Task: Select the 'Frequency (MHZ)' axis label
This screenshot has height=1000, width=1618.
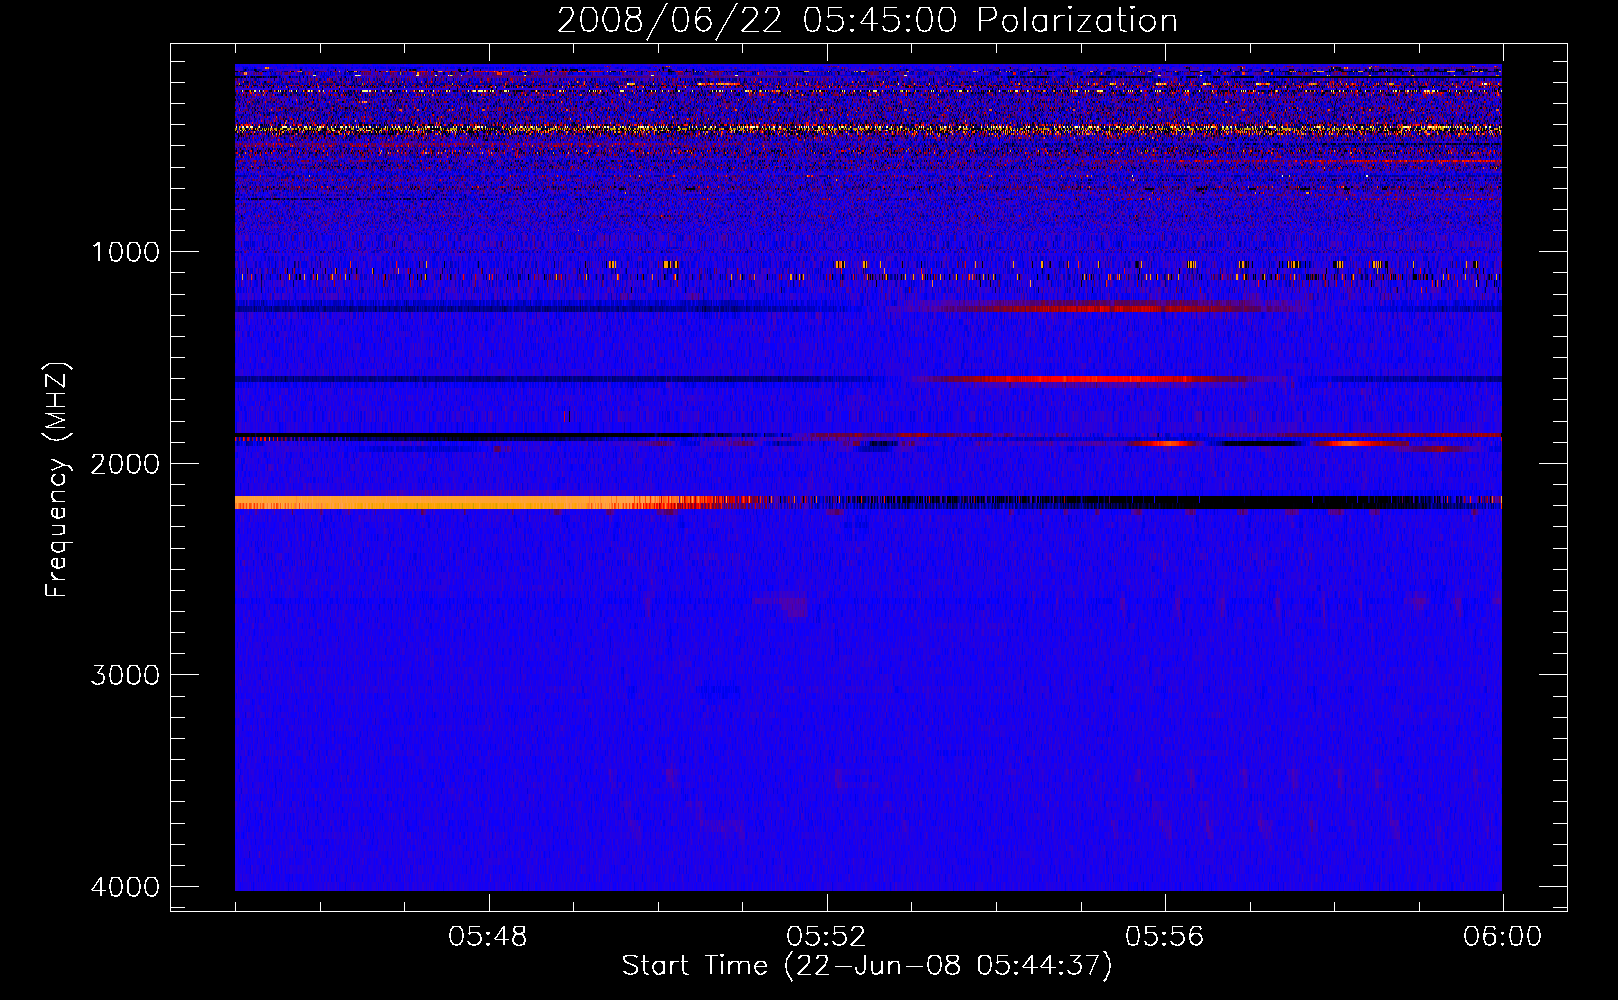Action: click(58, 480)
